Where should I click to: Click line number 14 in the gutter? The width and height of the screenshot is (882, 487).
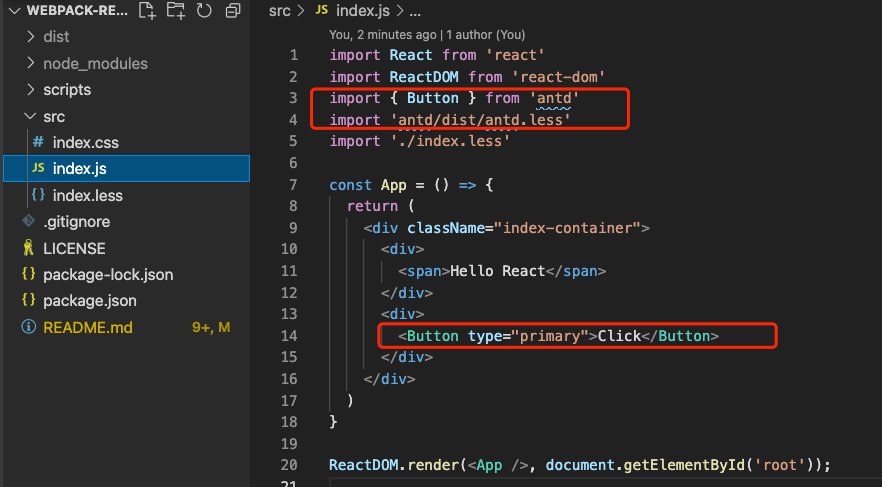point(289,336)
